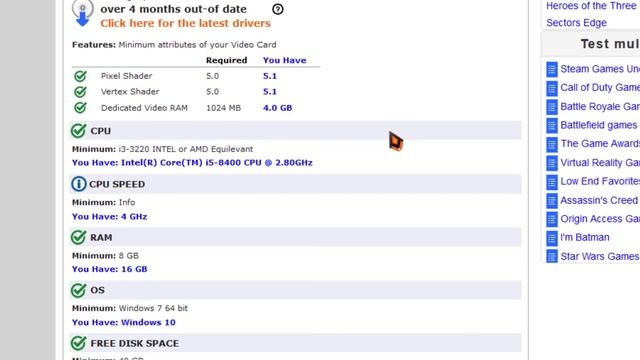This screenshot has height=360, width=640.
Task: Click 'Minimum: Windows 7 64 bit' text
Action: [130, 308]
